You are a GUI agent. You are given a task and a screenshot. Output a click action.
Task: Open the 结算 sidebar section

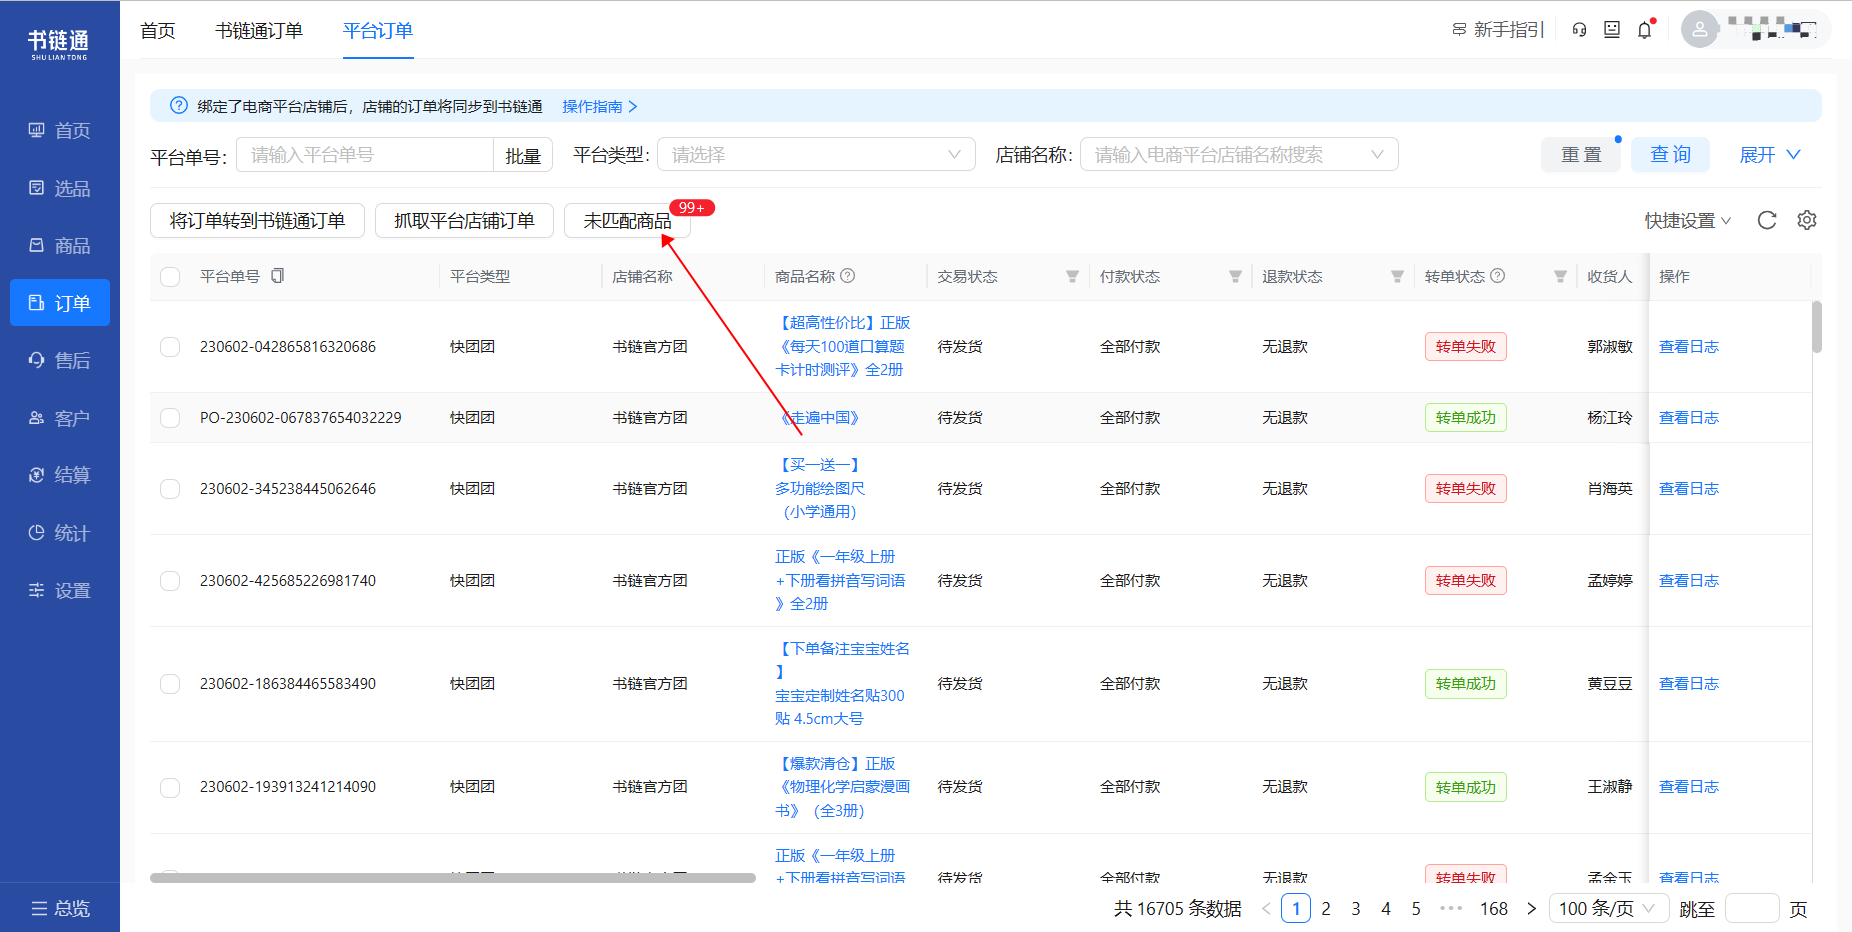[60, 475]
